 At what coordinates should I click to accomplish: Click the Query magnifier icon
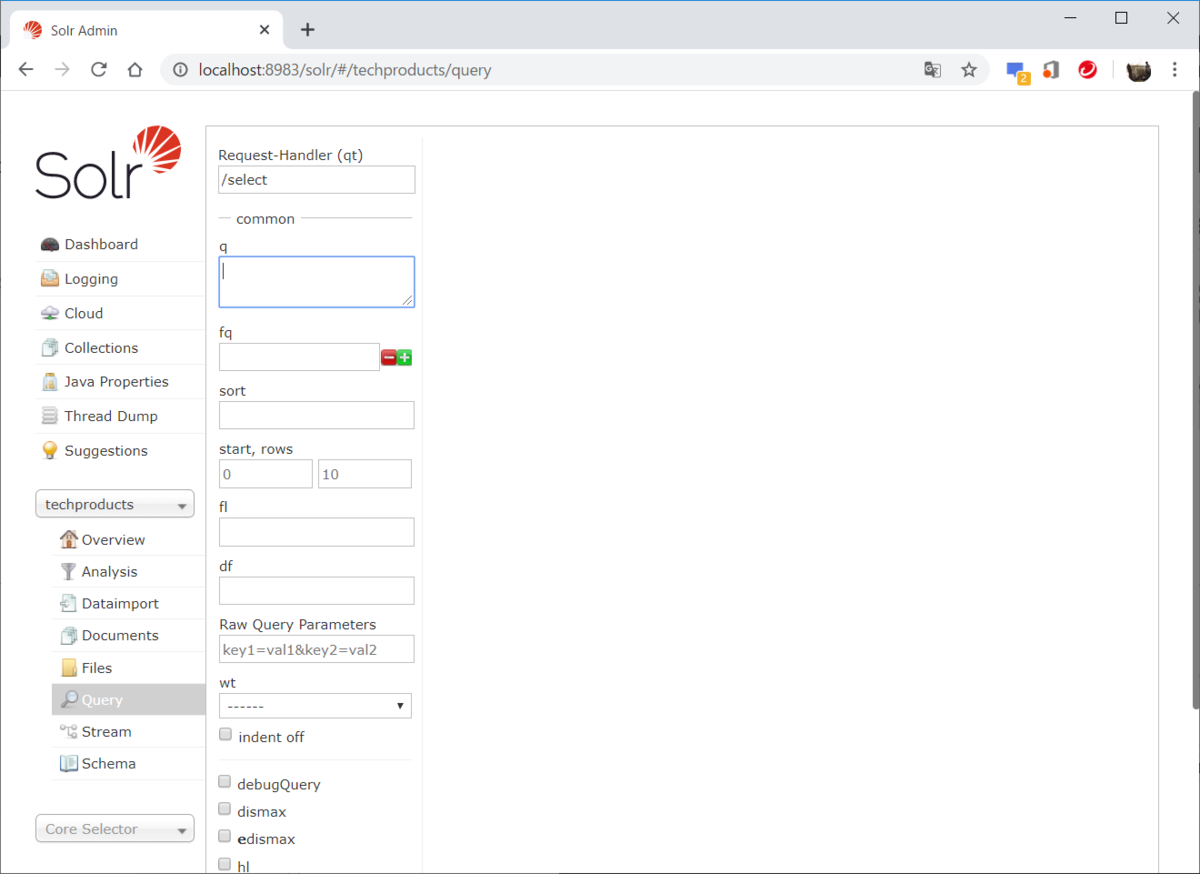point(68,699)
